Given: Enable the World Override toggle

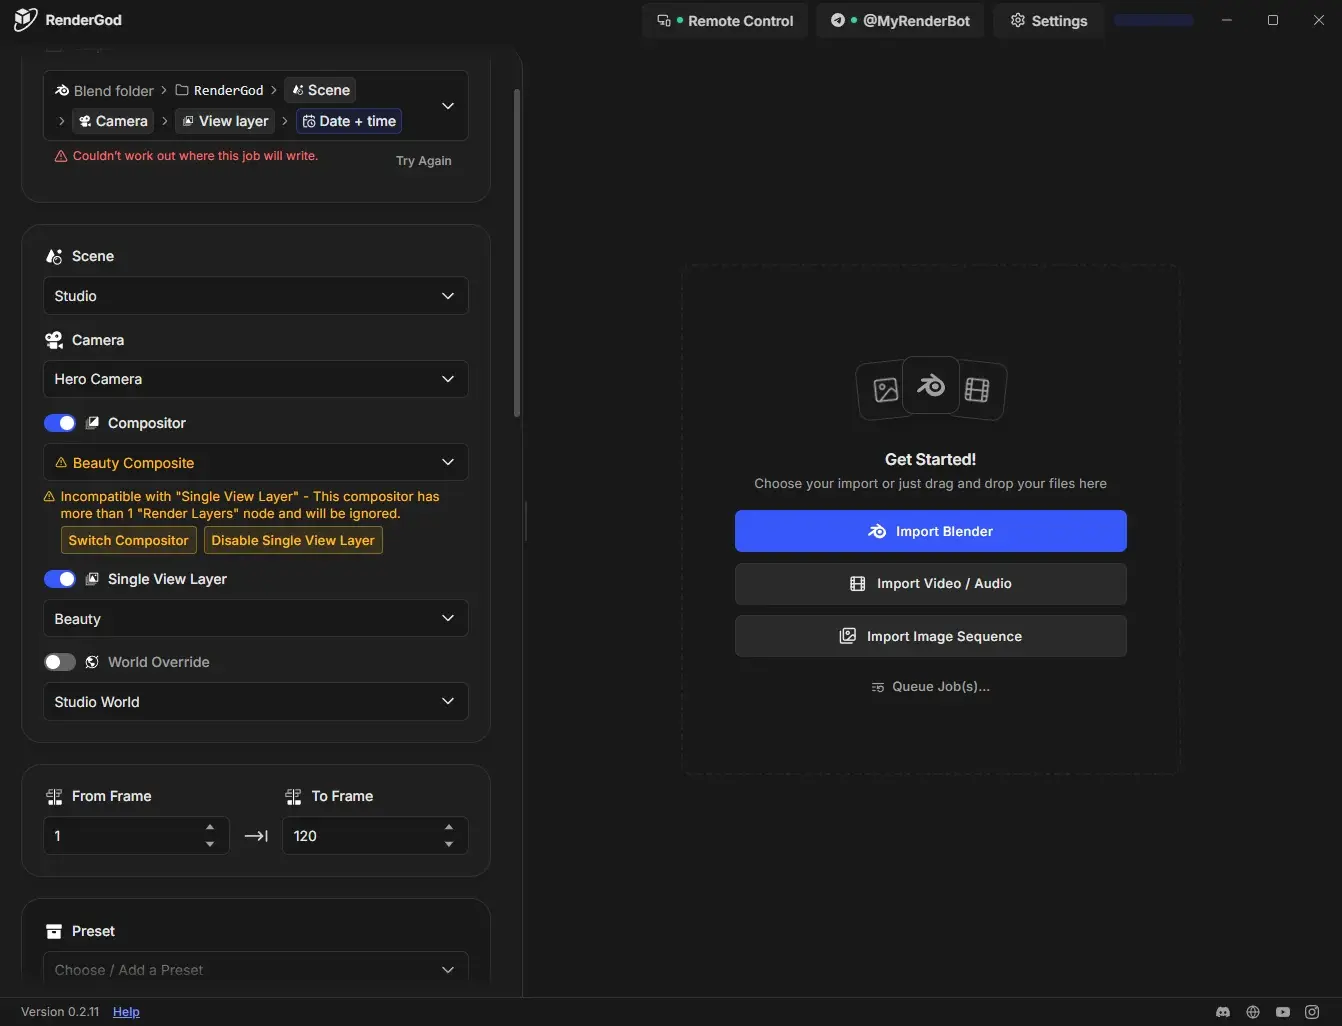Looking at the screenshot, I should 60,662.
